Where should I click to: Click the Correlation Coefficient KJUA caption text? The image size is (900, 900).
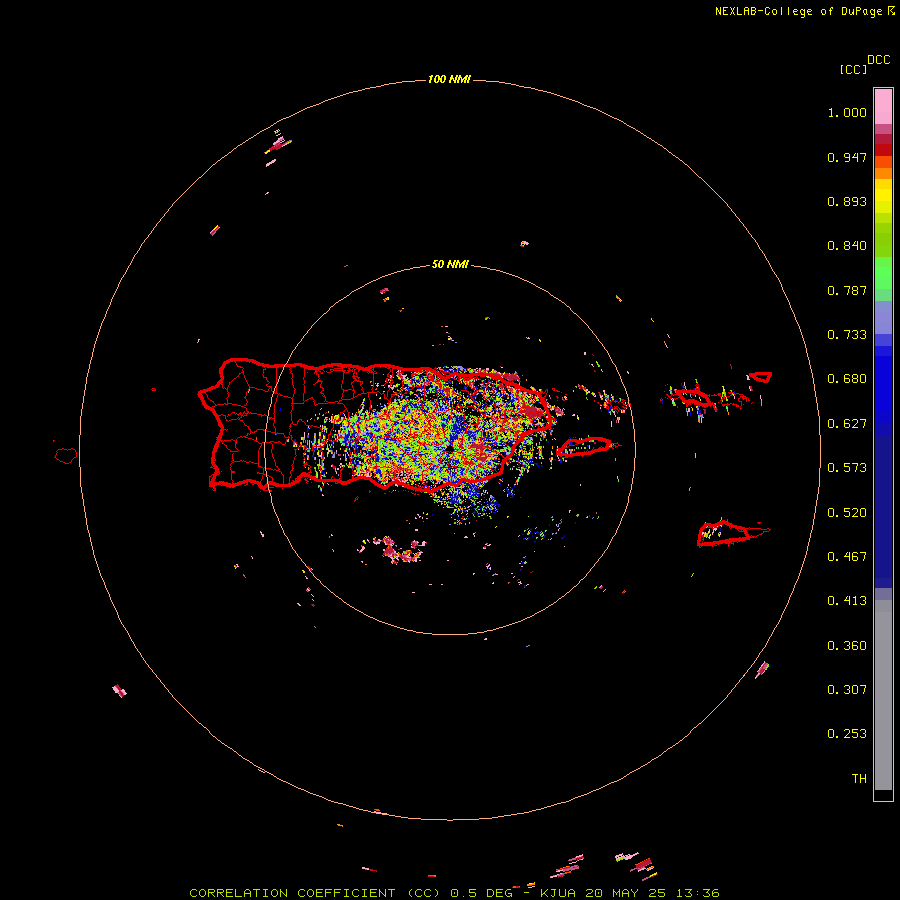454,893
